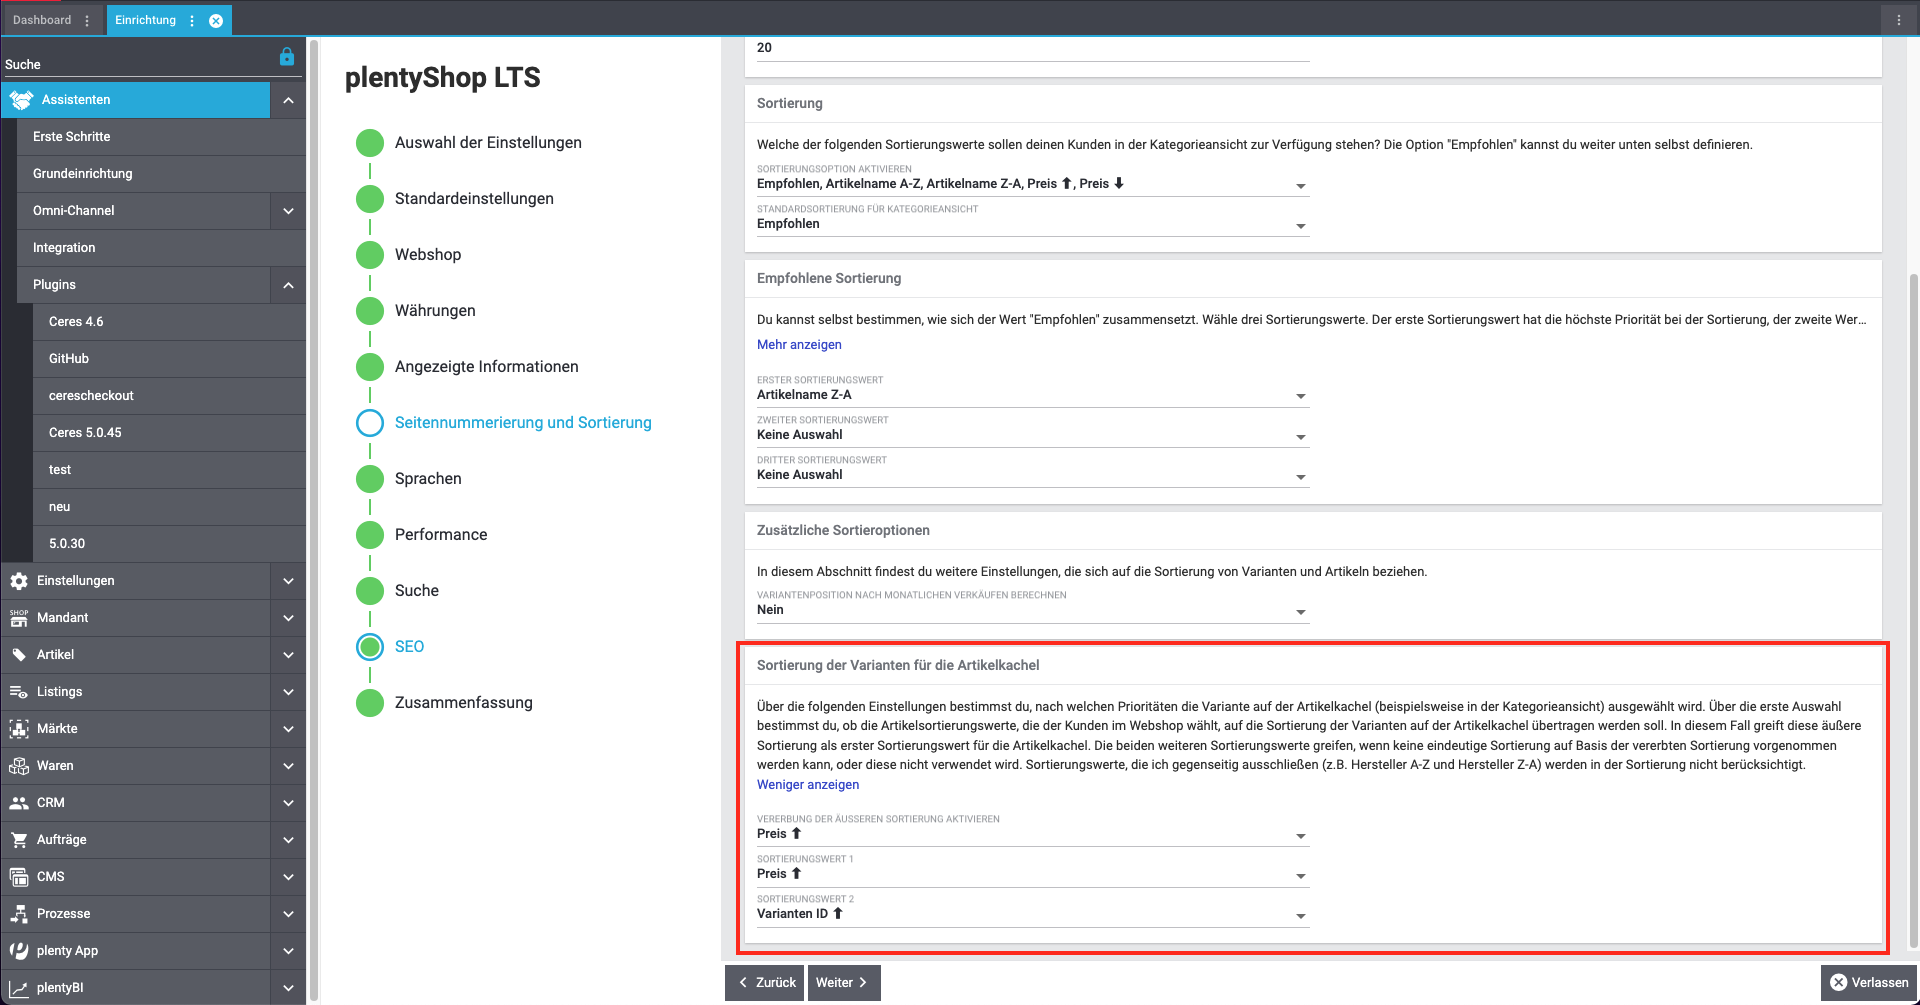The height and width of the screenshot is (1005, 1920).
Task: Click the Weniger anzeigen link
Action: click(807, 785)
